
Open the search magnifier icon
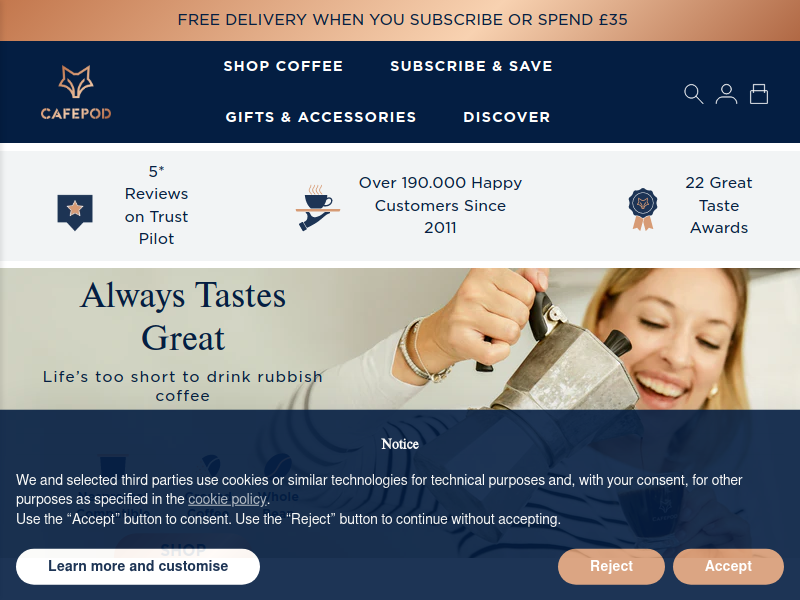coord(693,94)
